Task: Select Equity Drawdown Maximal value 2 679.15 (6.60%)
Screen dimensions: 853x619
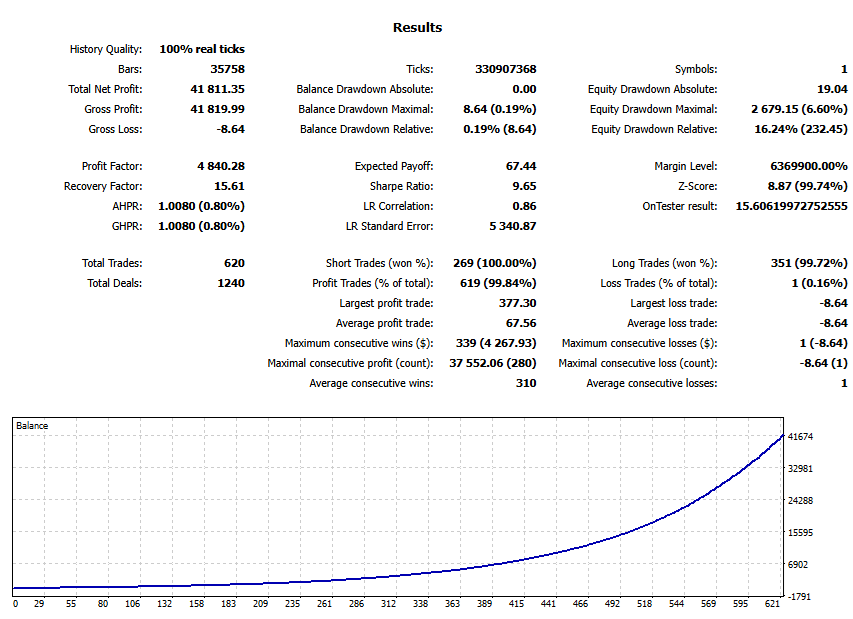Action: click(x=799, y=109)
